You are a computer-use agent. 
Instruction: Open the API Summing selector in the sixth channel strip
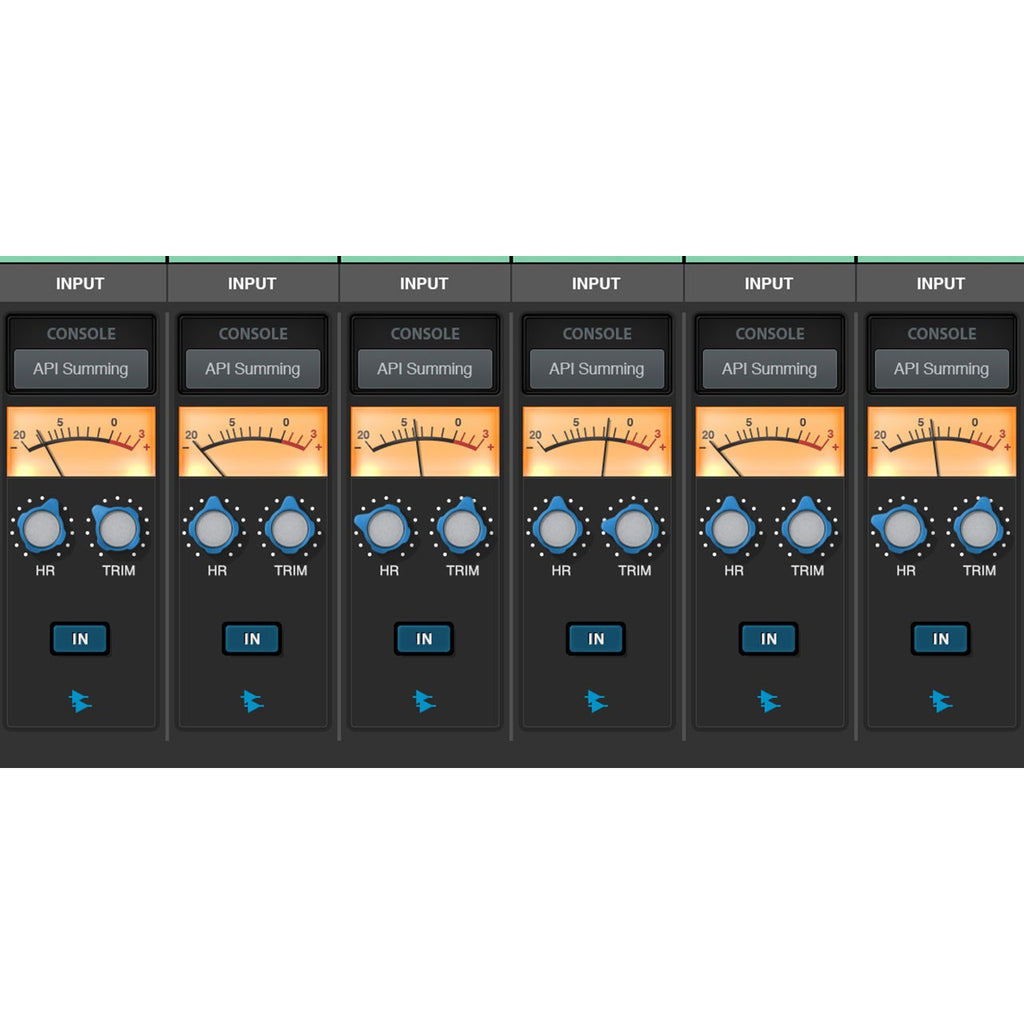point(942,369)
